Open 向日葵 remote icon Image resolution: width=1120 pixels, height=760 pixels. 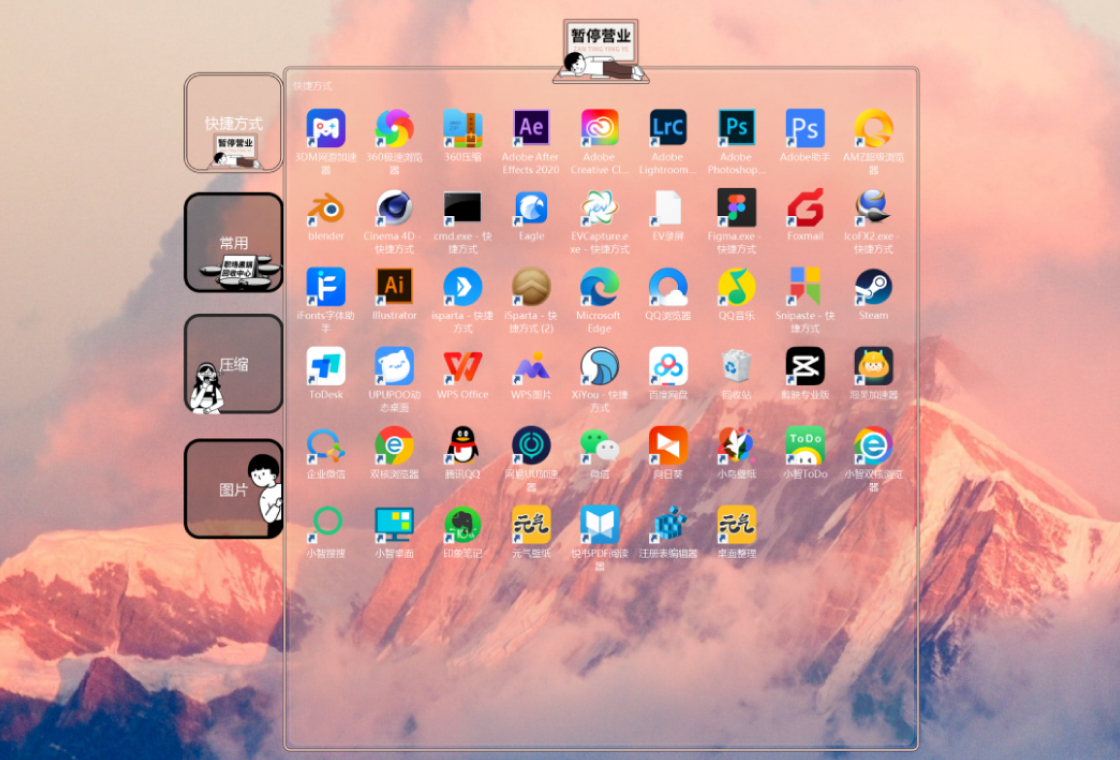pos(668,445)
